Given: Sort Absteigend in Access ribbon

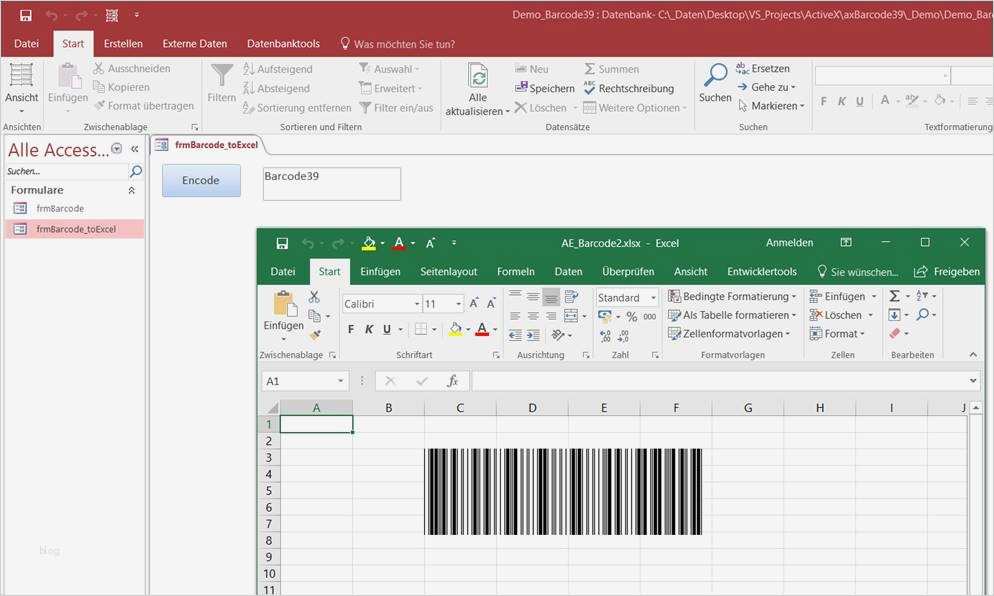Looking at the screenshot, I should click(276, 88).
